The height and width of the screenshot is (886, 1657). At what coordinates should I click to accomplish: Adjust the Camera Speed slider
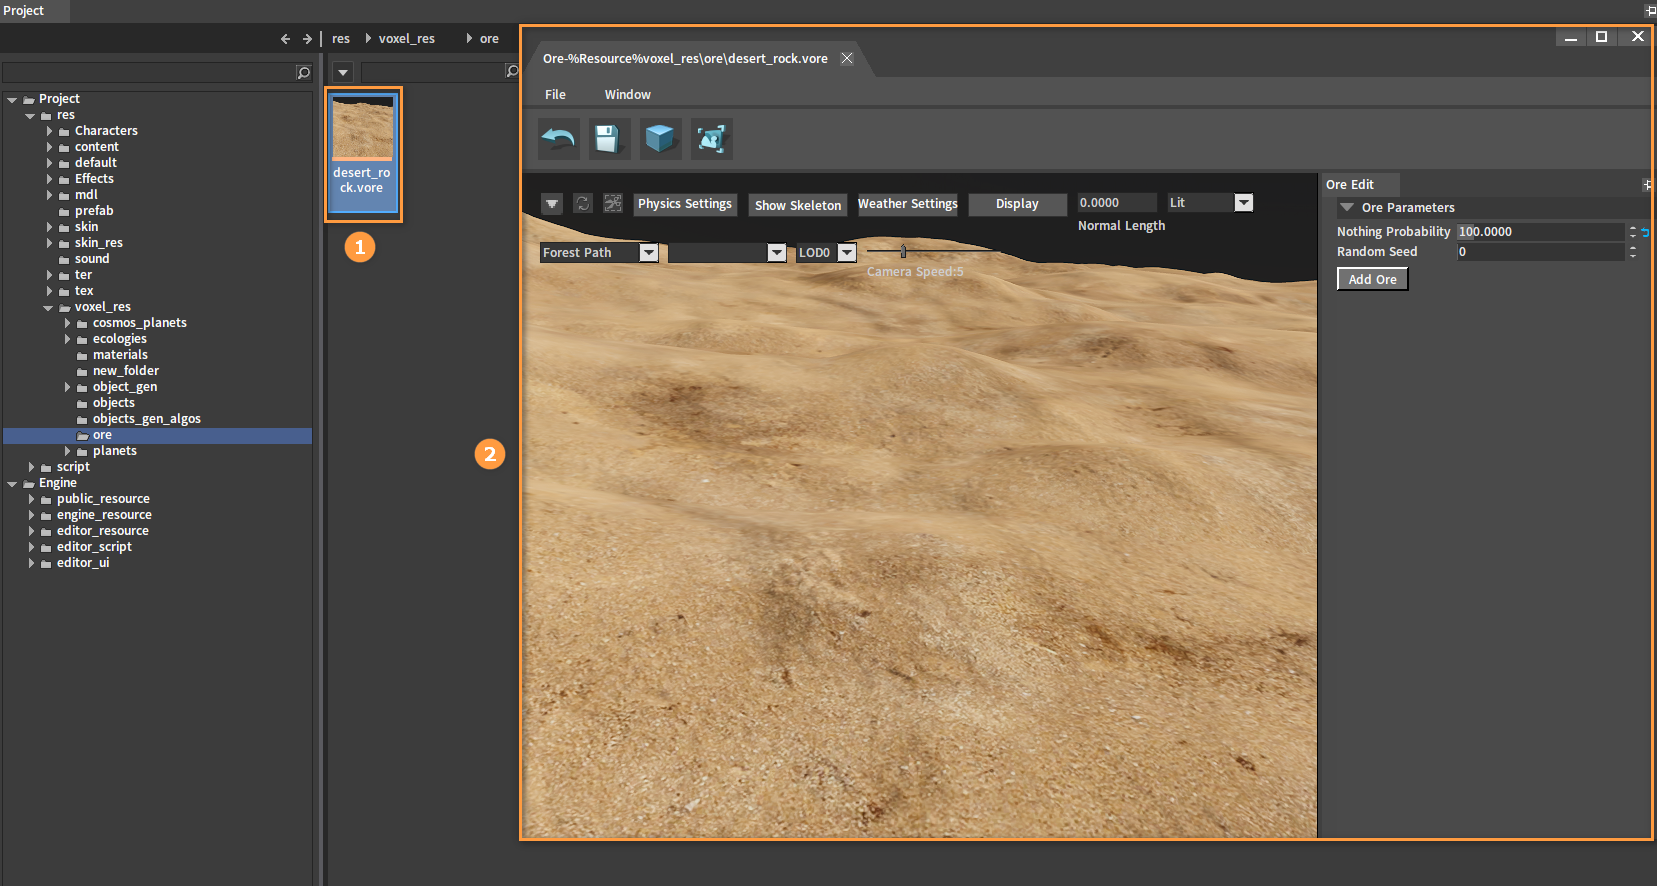[x=904, y=251]
